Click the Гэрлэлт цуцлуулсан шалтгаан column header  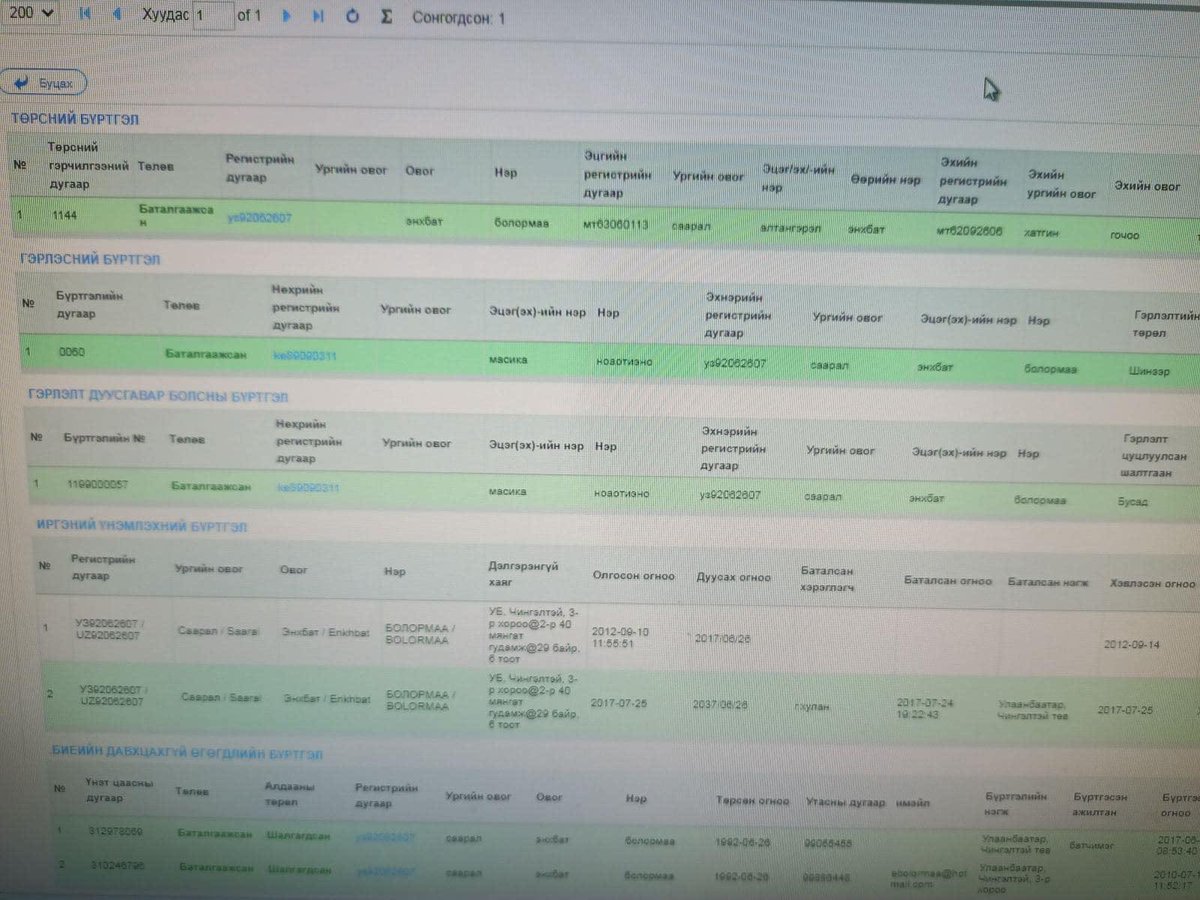click(x=1155, y=456)
